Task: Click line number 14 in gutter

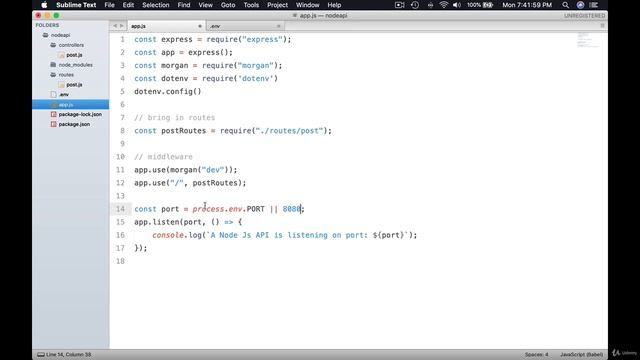Action: tap(120, 209)
